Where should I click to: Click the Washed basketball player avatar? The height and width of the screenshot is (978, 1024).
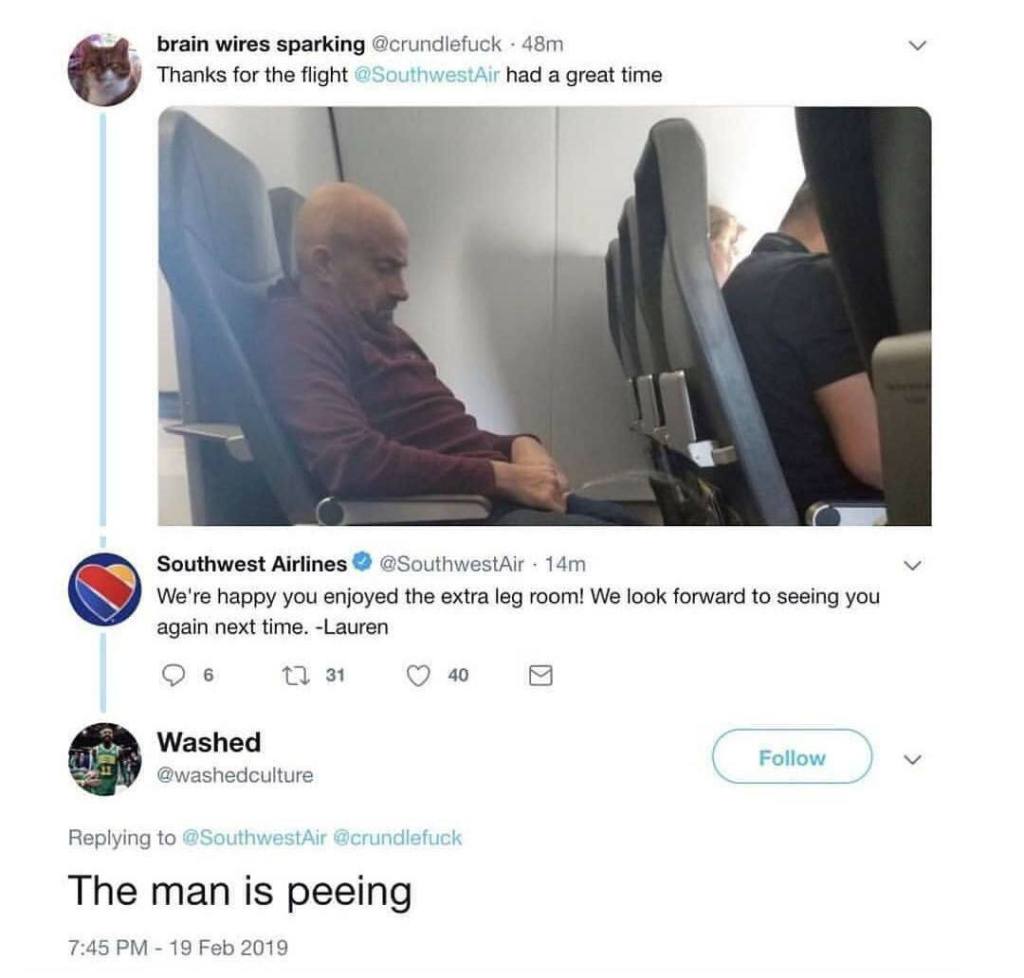coord(104,759)
